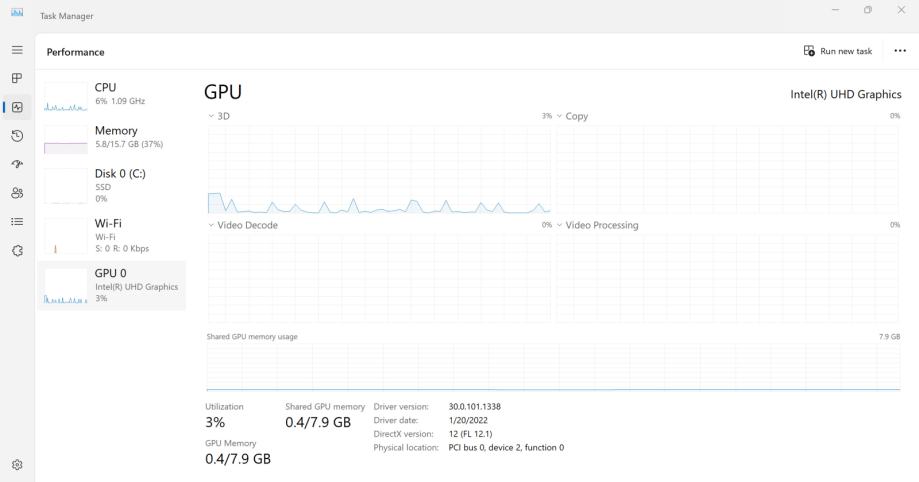The width and height of the screenshot is (919, 482).
Task: Open the Users page icon
Action: point(17,194)
